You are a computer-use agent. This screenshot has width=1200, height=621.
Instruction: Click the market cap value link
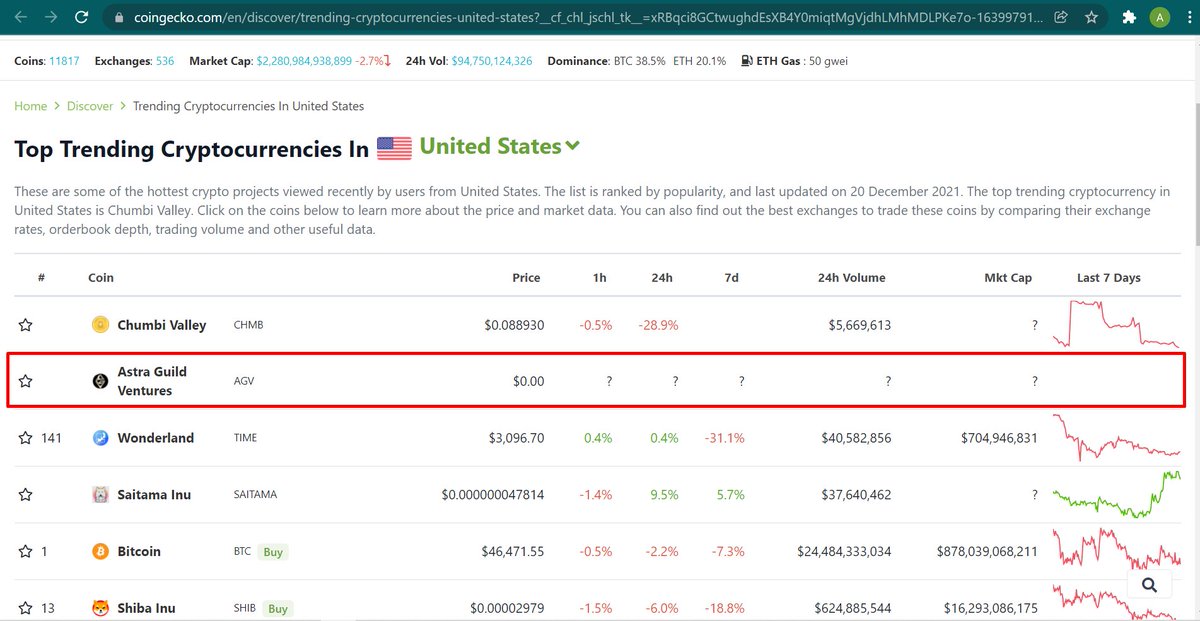point(304,61)
